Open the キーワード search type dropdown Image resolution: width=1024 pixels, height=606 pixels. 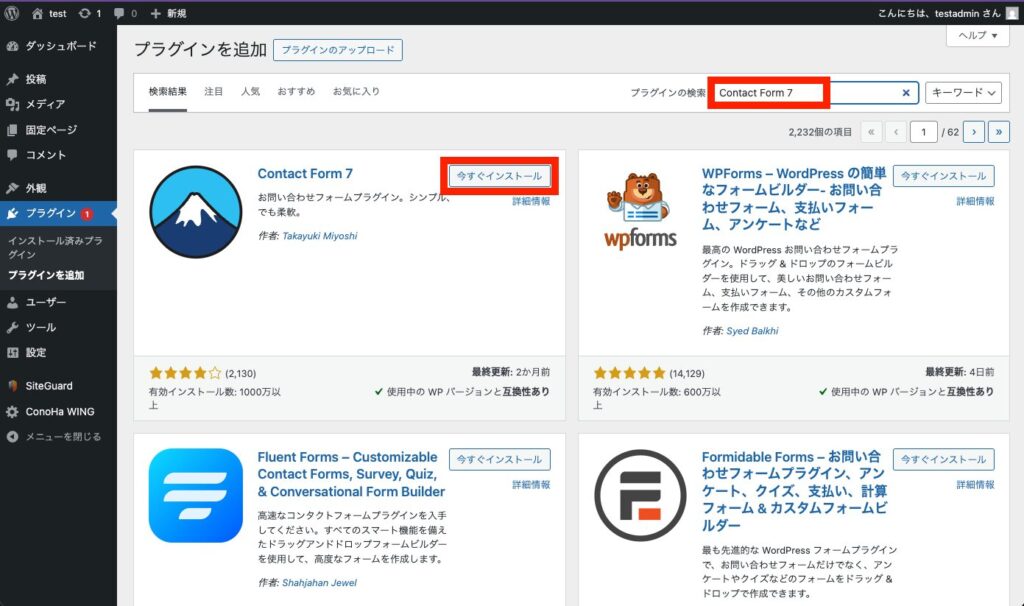(963, 93)
